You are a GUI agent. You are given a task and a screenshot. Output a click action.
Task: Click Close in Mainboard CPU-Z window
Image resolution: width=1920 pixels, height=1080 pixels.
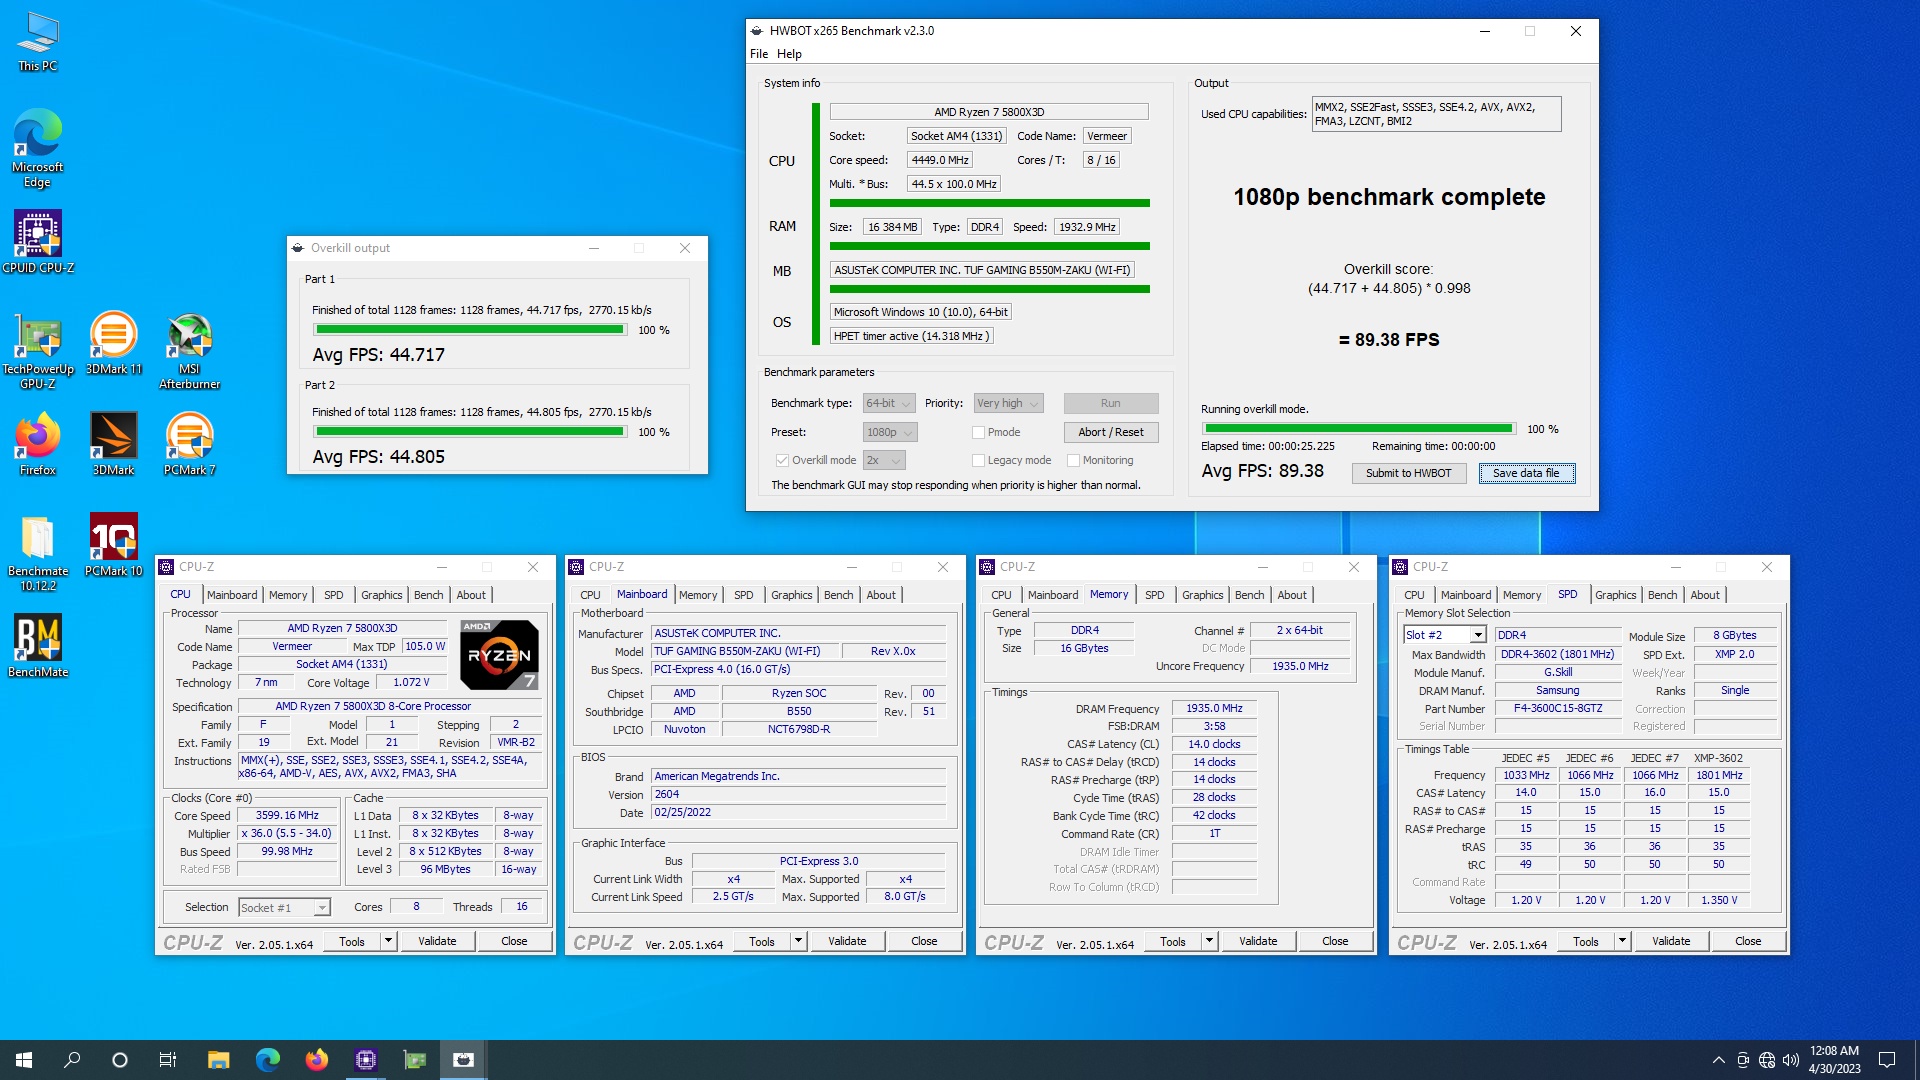924,941
